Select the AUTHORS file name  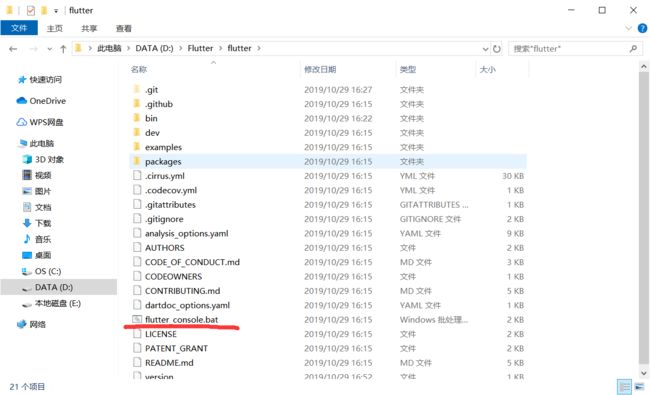click(165, 248)
